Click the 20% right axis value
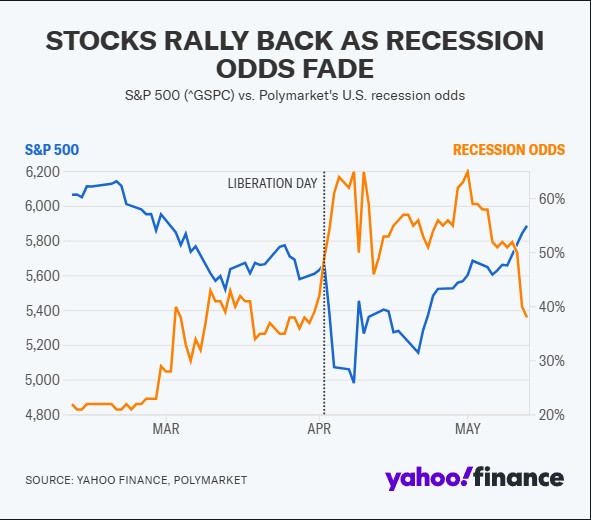 [551, 415]
